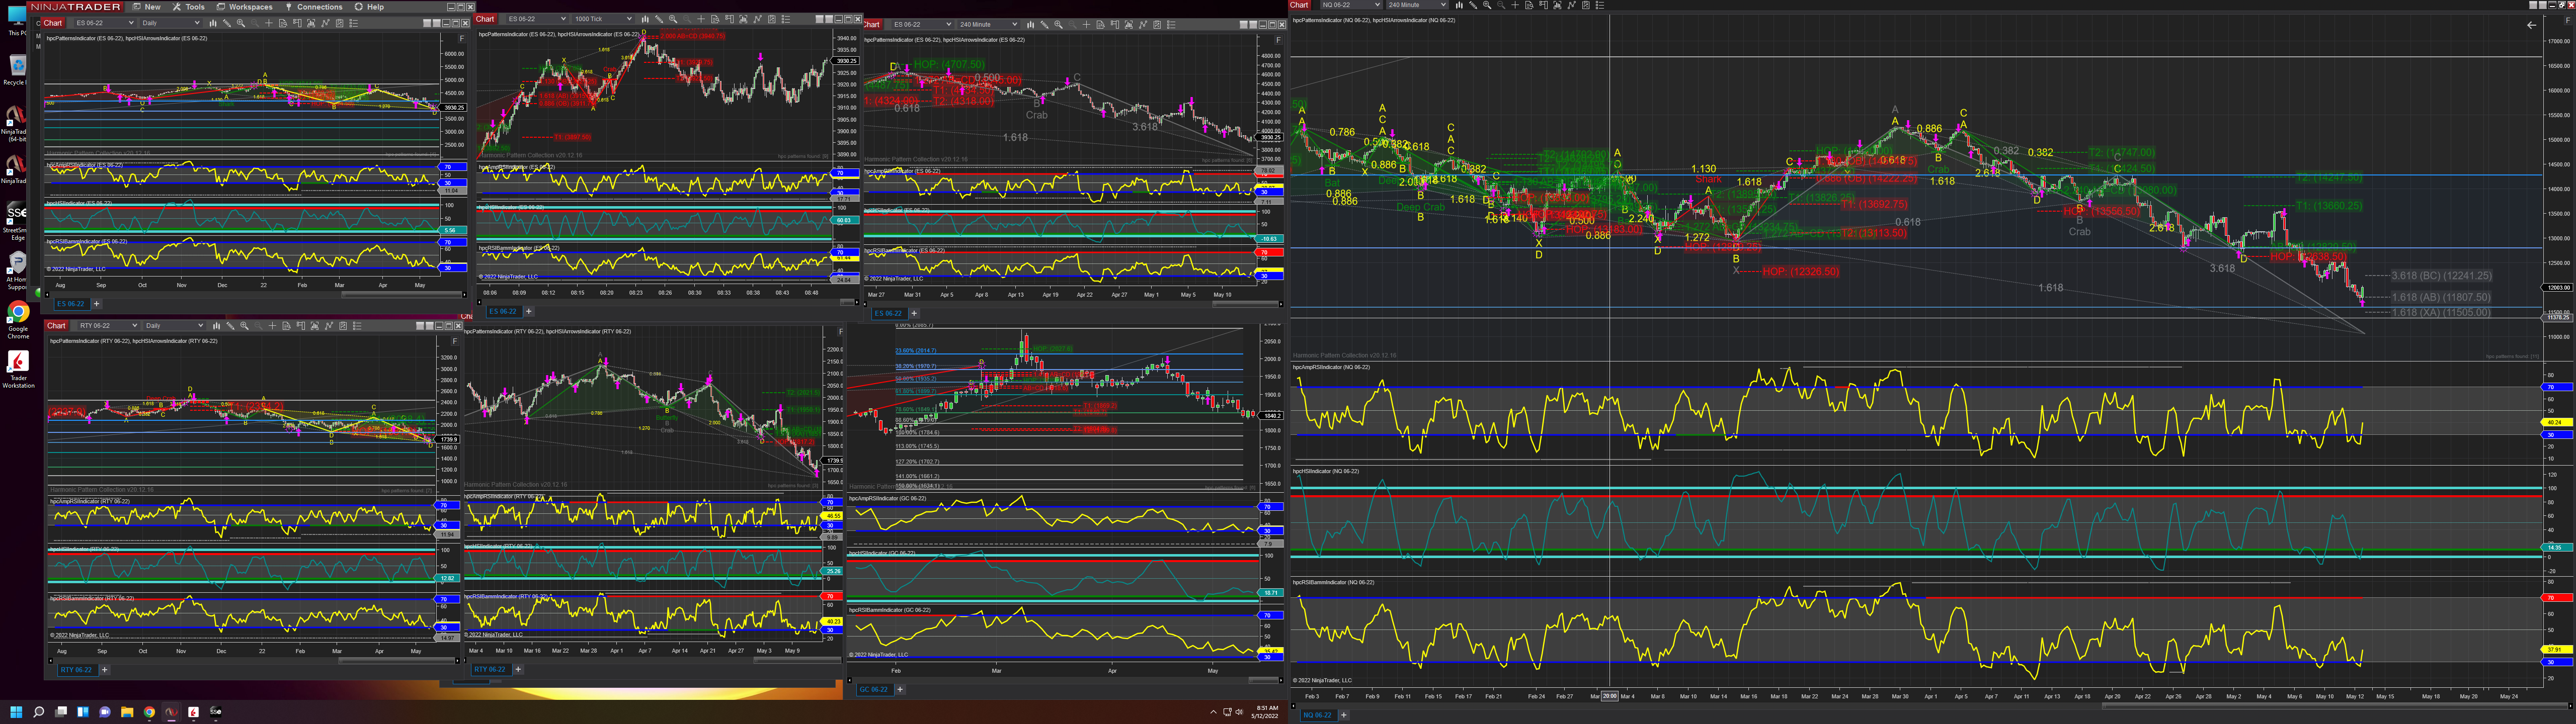Expand the 1000 Tick interval dropdown
The image size is (2576, 724).
629,19
